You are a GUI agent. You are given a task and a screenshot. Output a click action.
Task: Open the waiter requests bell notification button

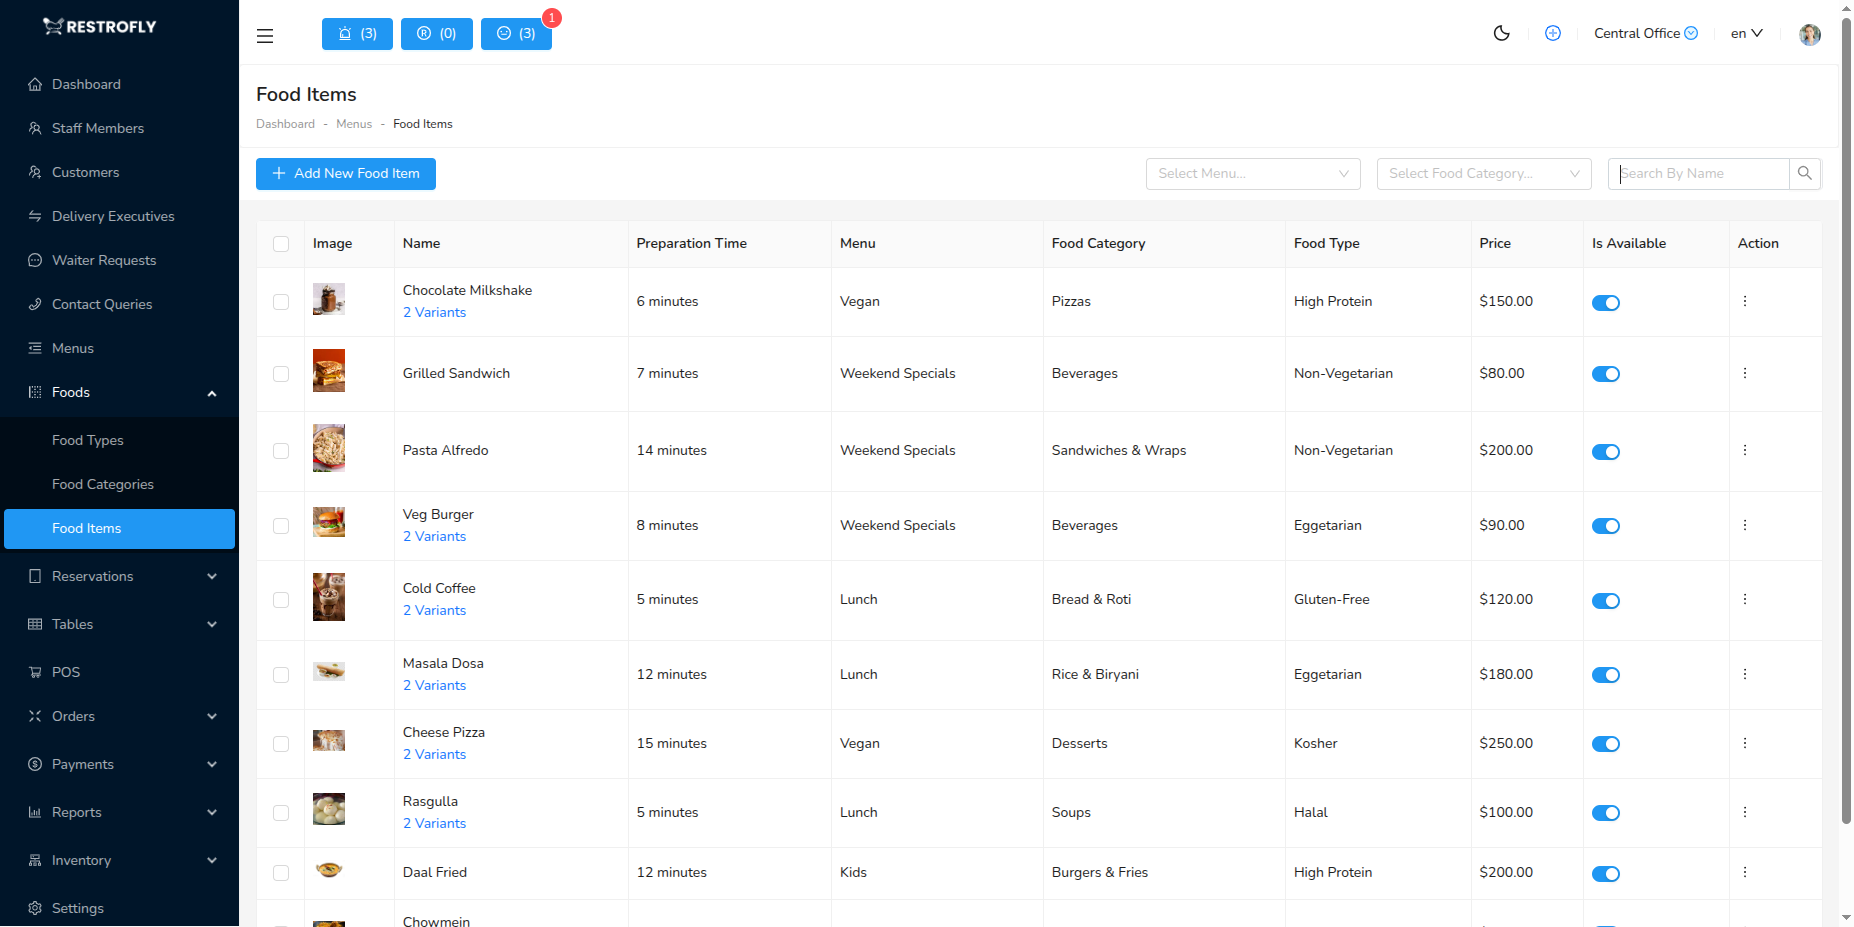357,33
